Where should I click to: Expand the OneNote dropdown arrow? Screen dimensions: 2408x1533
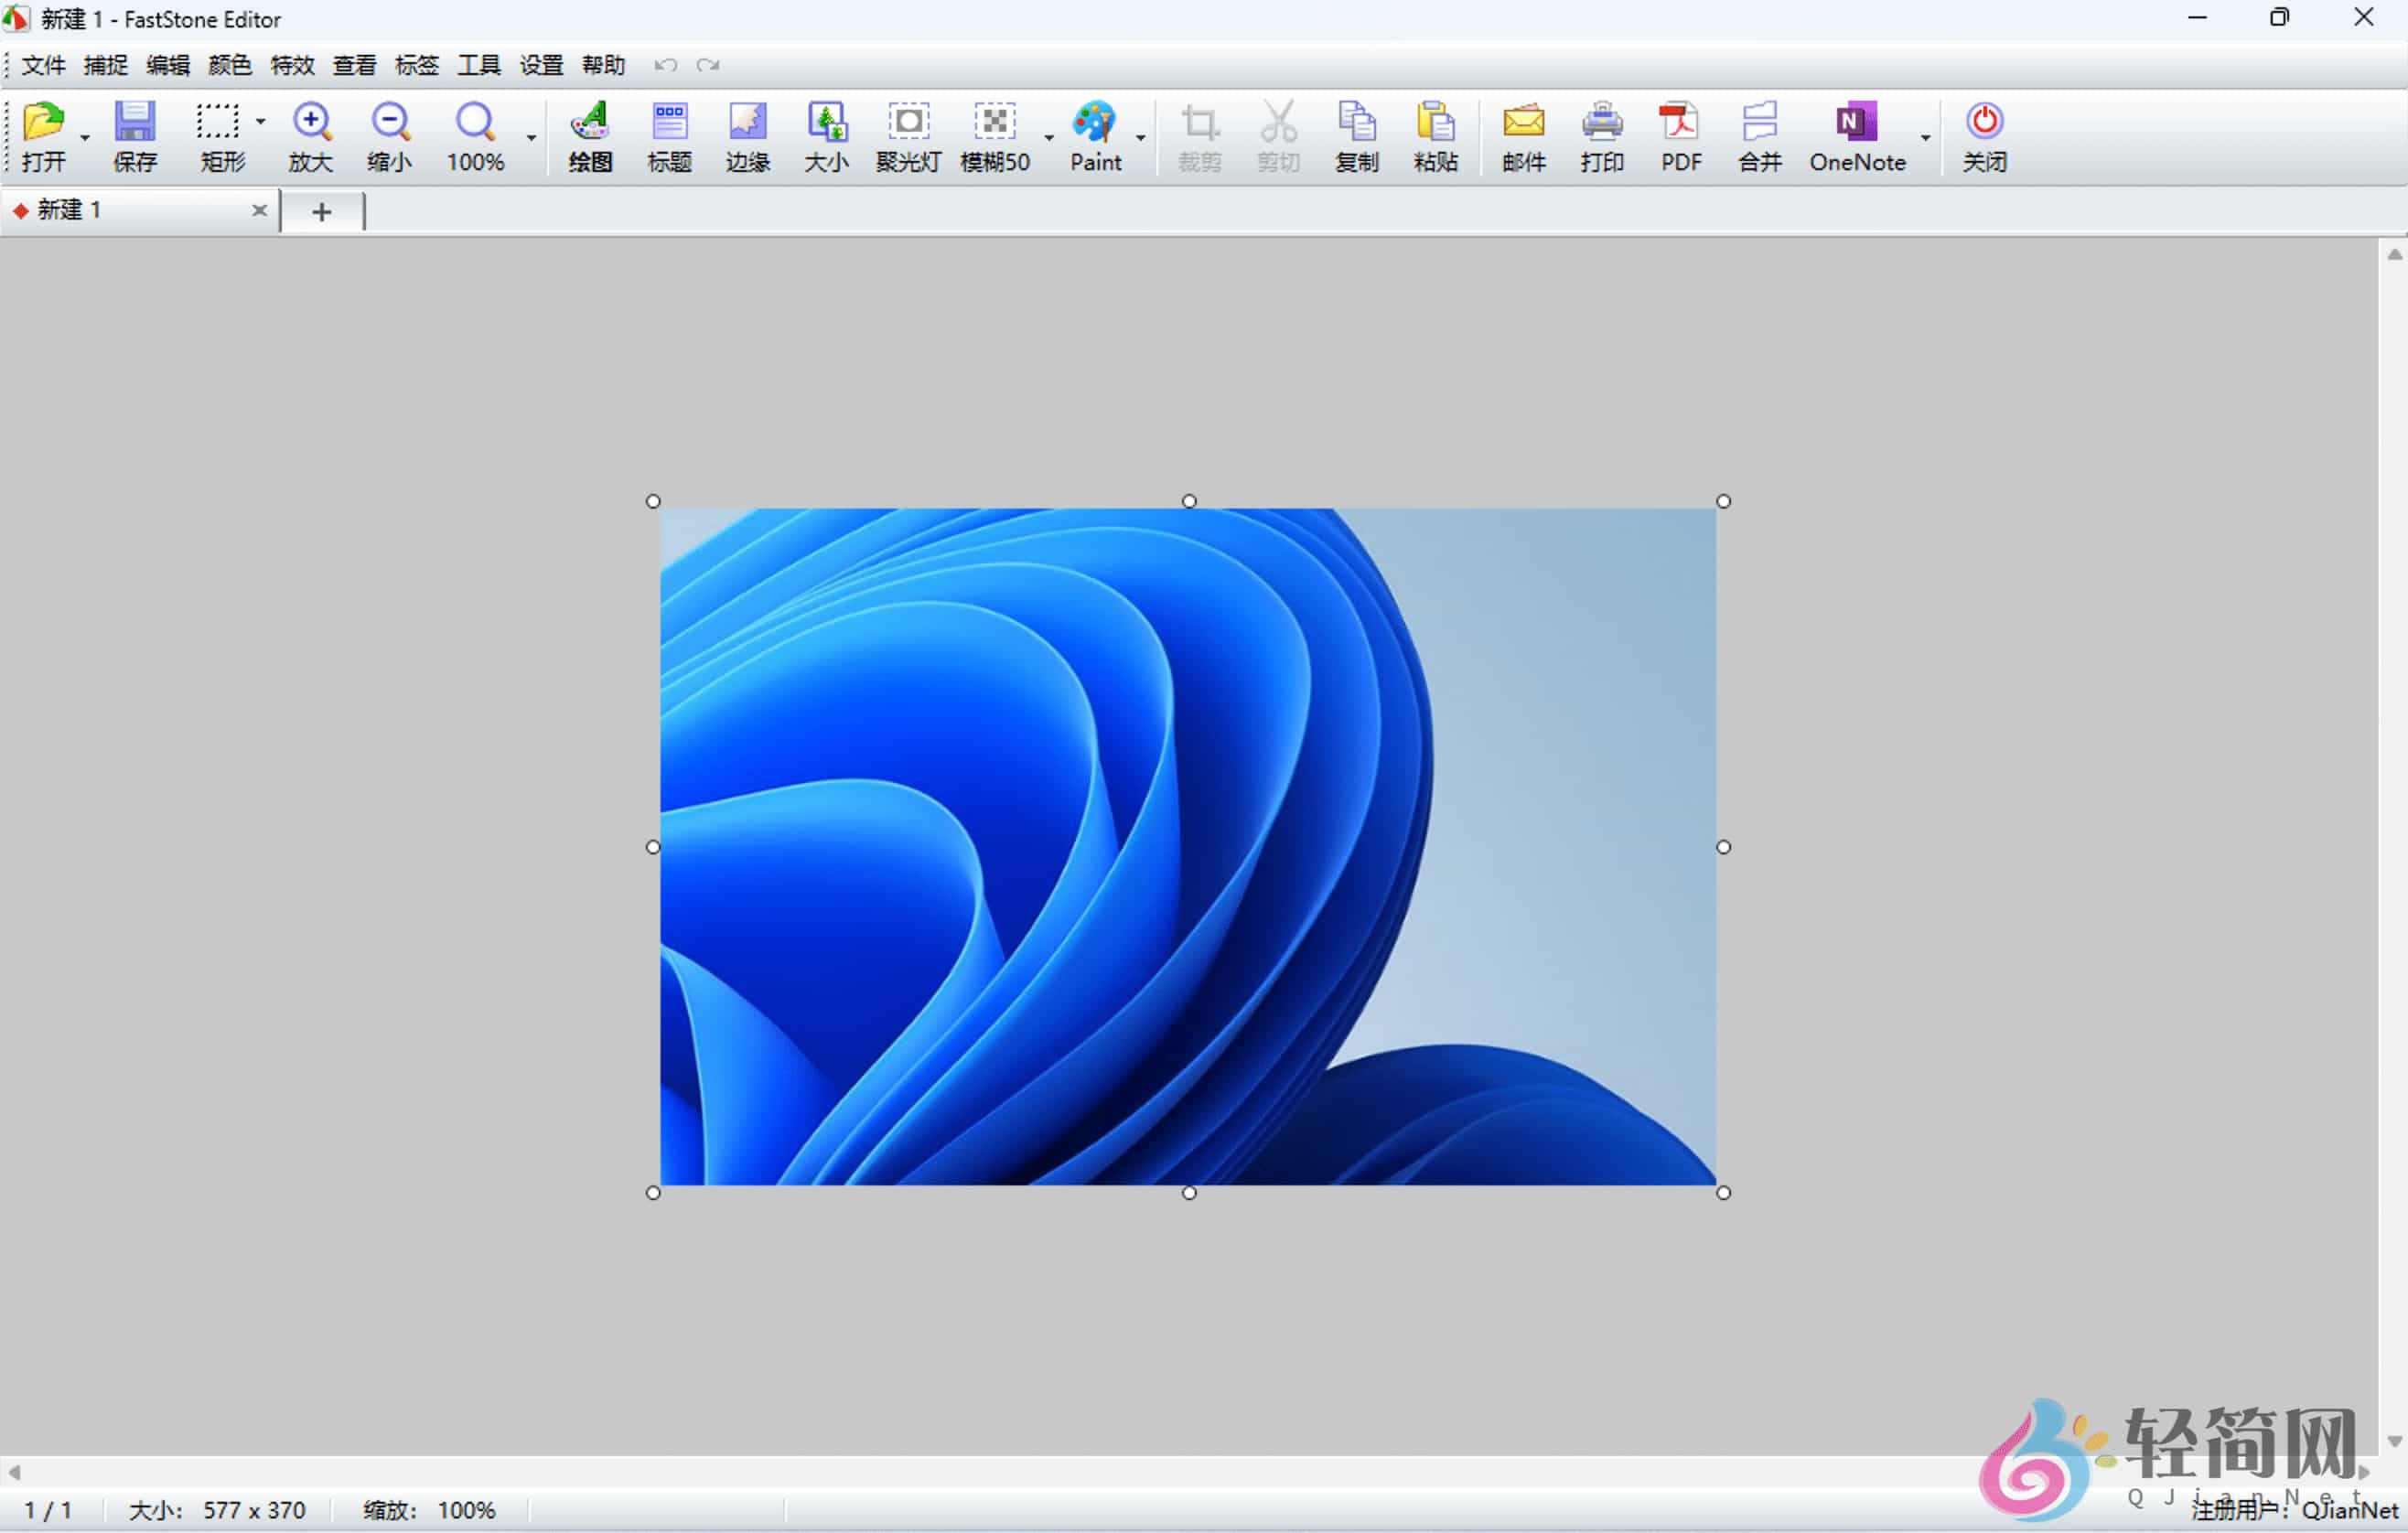(1926, 137)
